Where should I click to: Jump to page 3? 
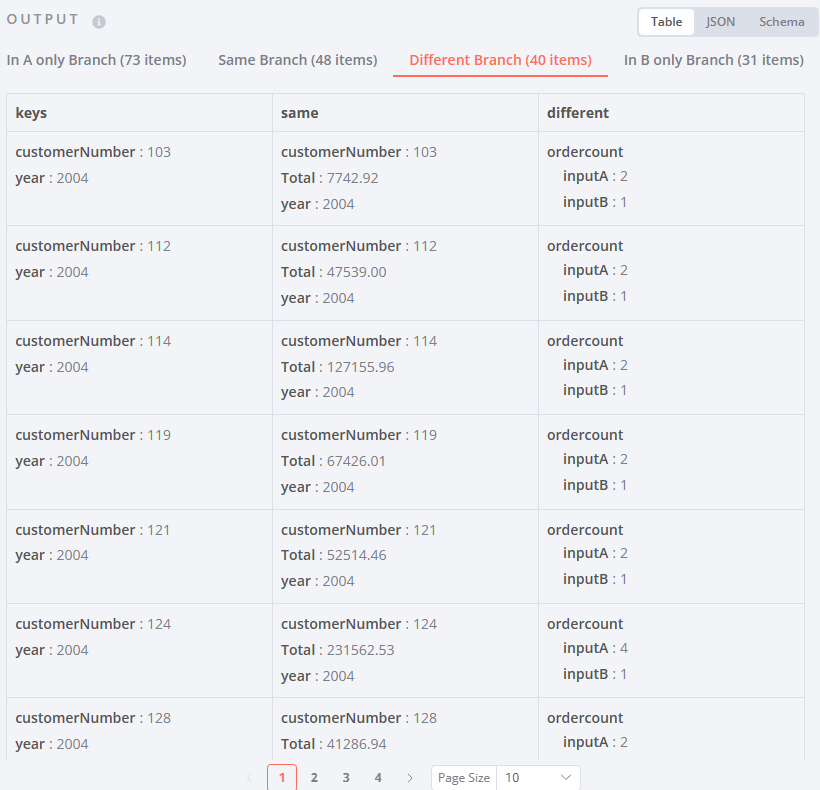[x=345, y=777]
